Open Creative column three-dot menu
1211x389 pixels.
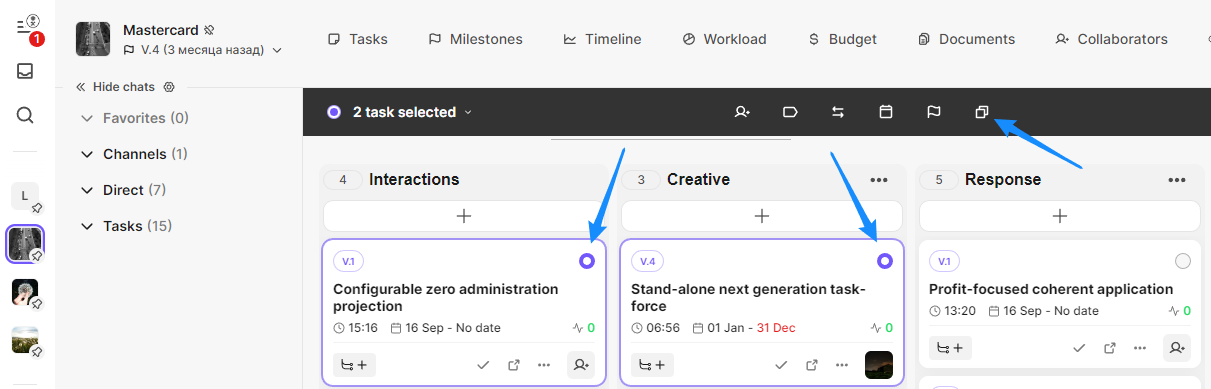click(x=879, y=180)
